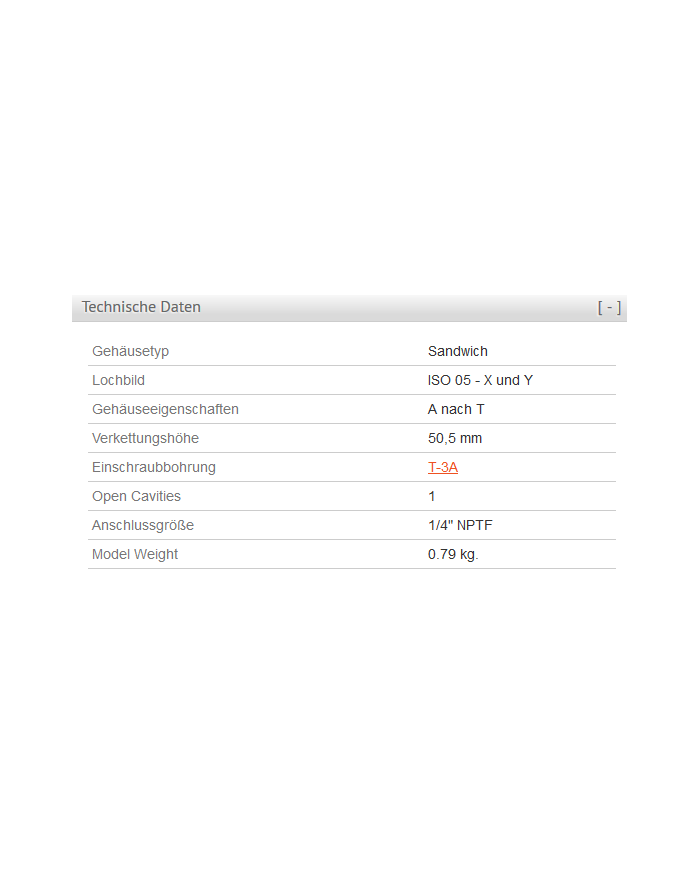The image size is (700, 869).
Task: Click the Einschraubbohrung label
Action: 153,467
